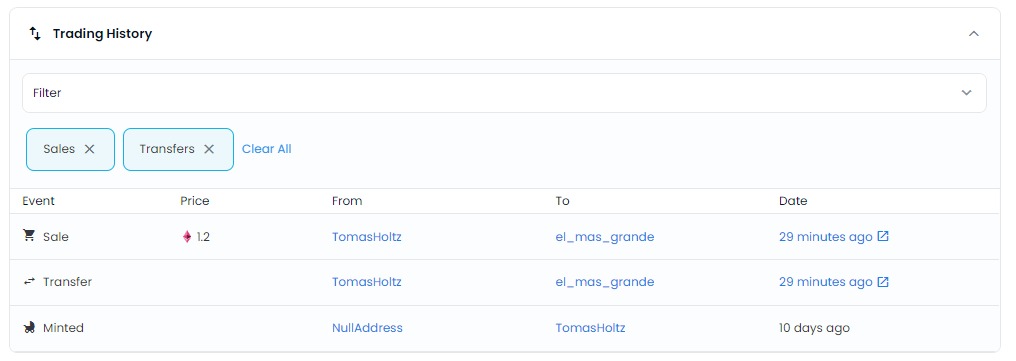1016x361 pixels.
Task: Click the Minted baby carriage icon
Action: click(29, 327)
